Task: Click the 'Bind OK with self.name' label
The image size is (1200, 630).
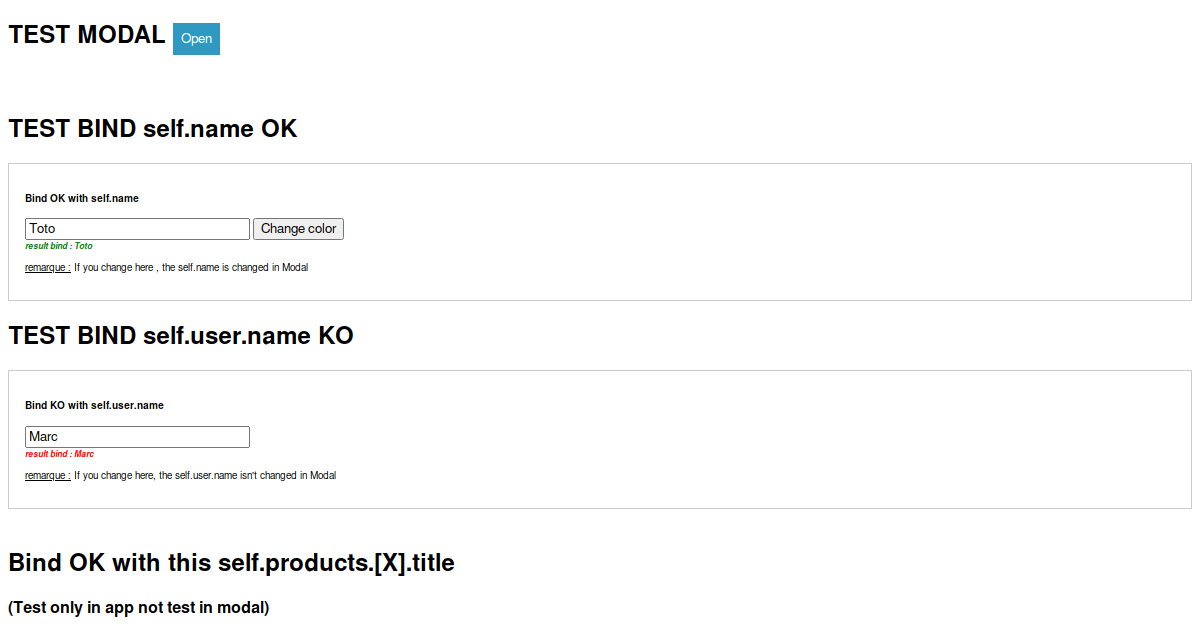Action: click(82, 199)
